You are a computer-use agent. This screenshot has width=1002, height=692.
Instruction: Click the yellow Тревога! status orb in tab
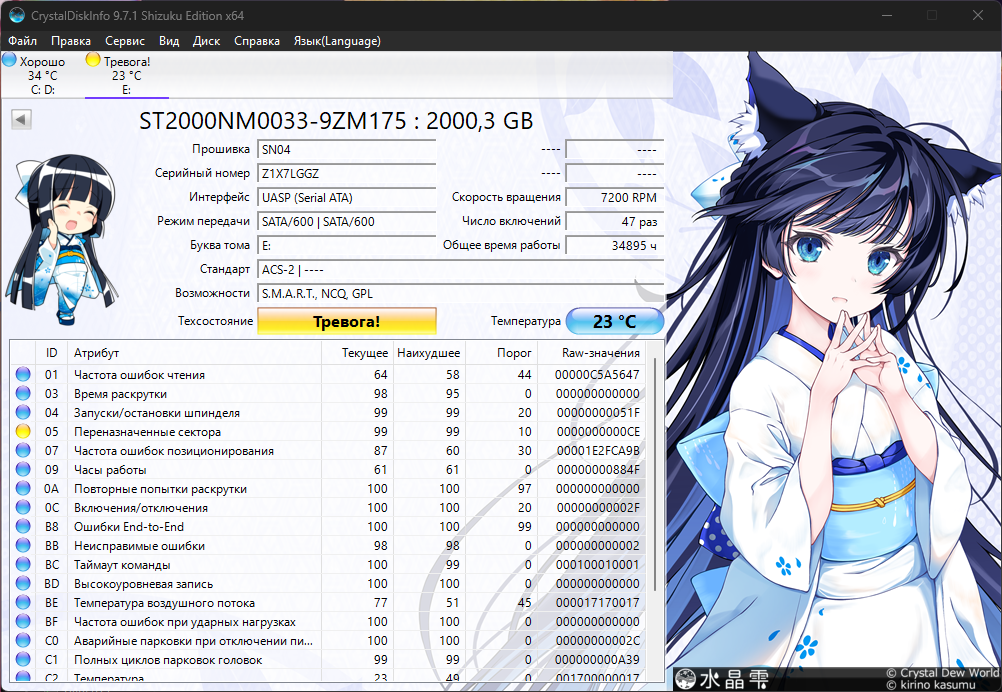[93, 60]
